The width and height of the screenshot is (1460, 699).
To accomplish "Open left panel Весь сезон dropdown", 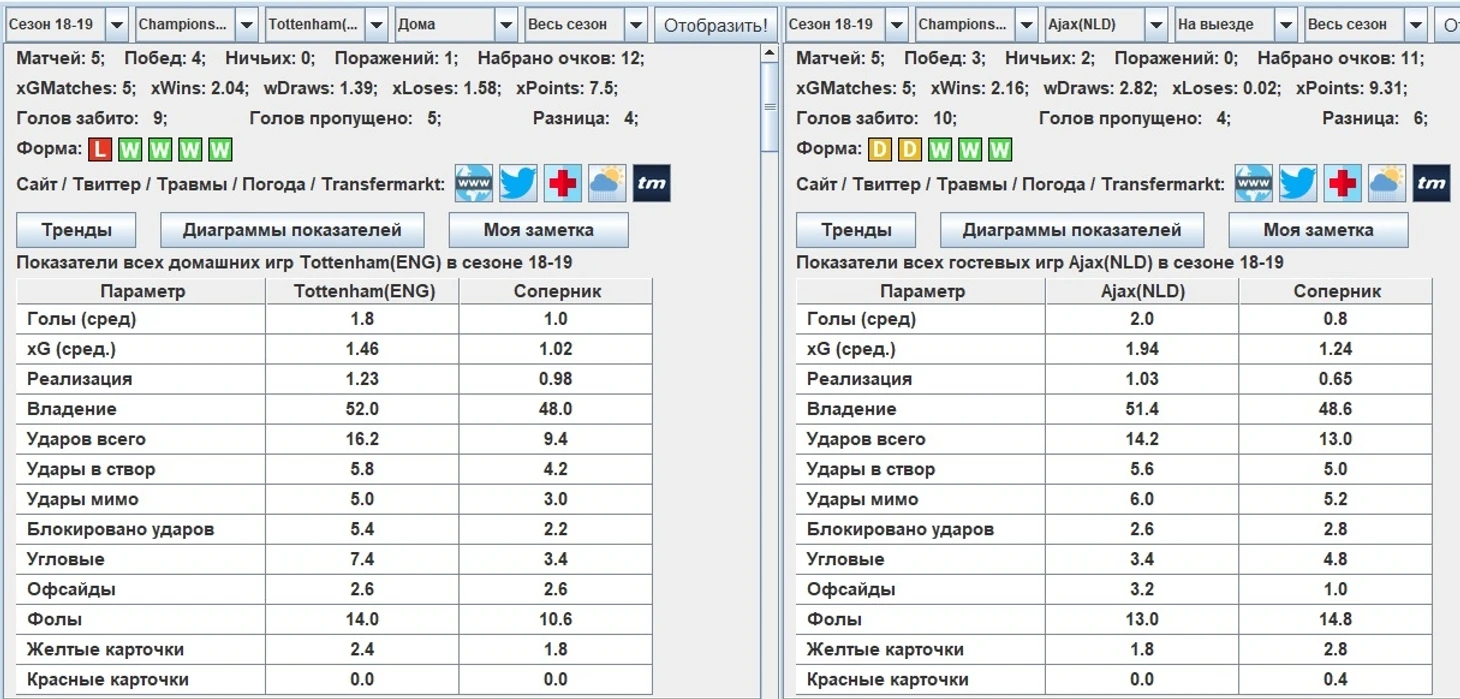I will pyautogui.click(x=586, y=24).
